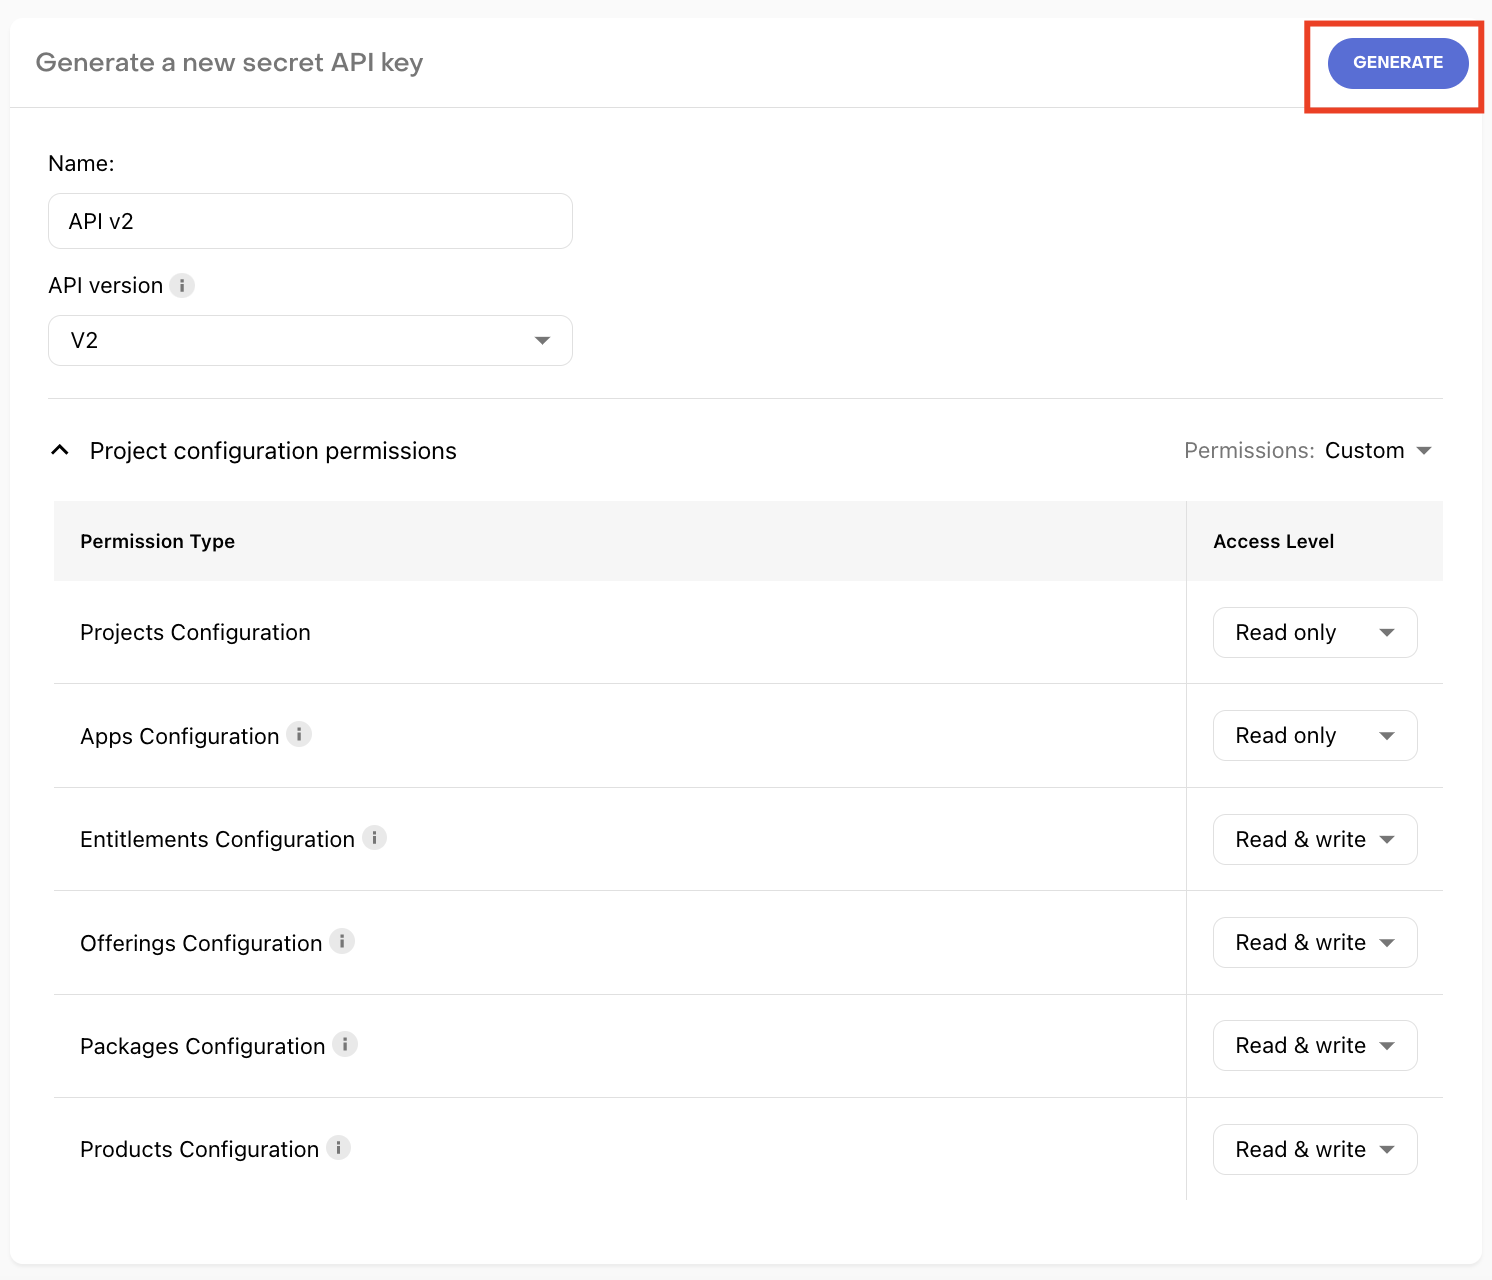1492x1280 pixels.
Task: Click the Apps Configuration info icon
Action: click(x=299, y=734)
